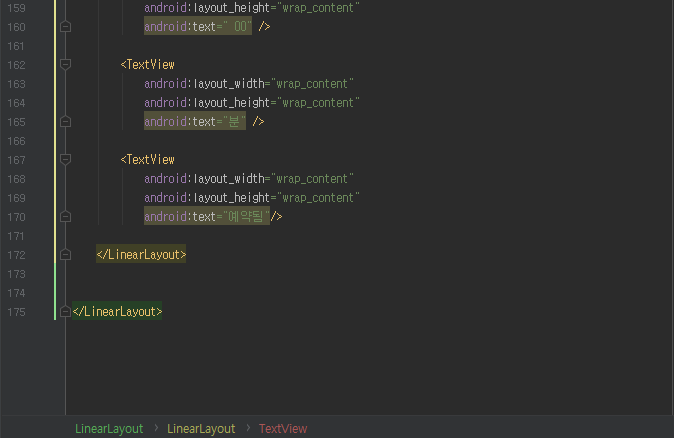Viewport: 674px width, 438px height.
Task: Click layout_height attribute on line 169
Action: [252, 198]
